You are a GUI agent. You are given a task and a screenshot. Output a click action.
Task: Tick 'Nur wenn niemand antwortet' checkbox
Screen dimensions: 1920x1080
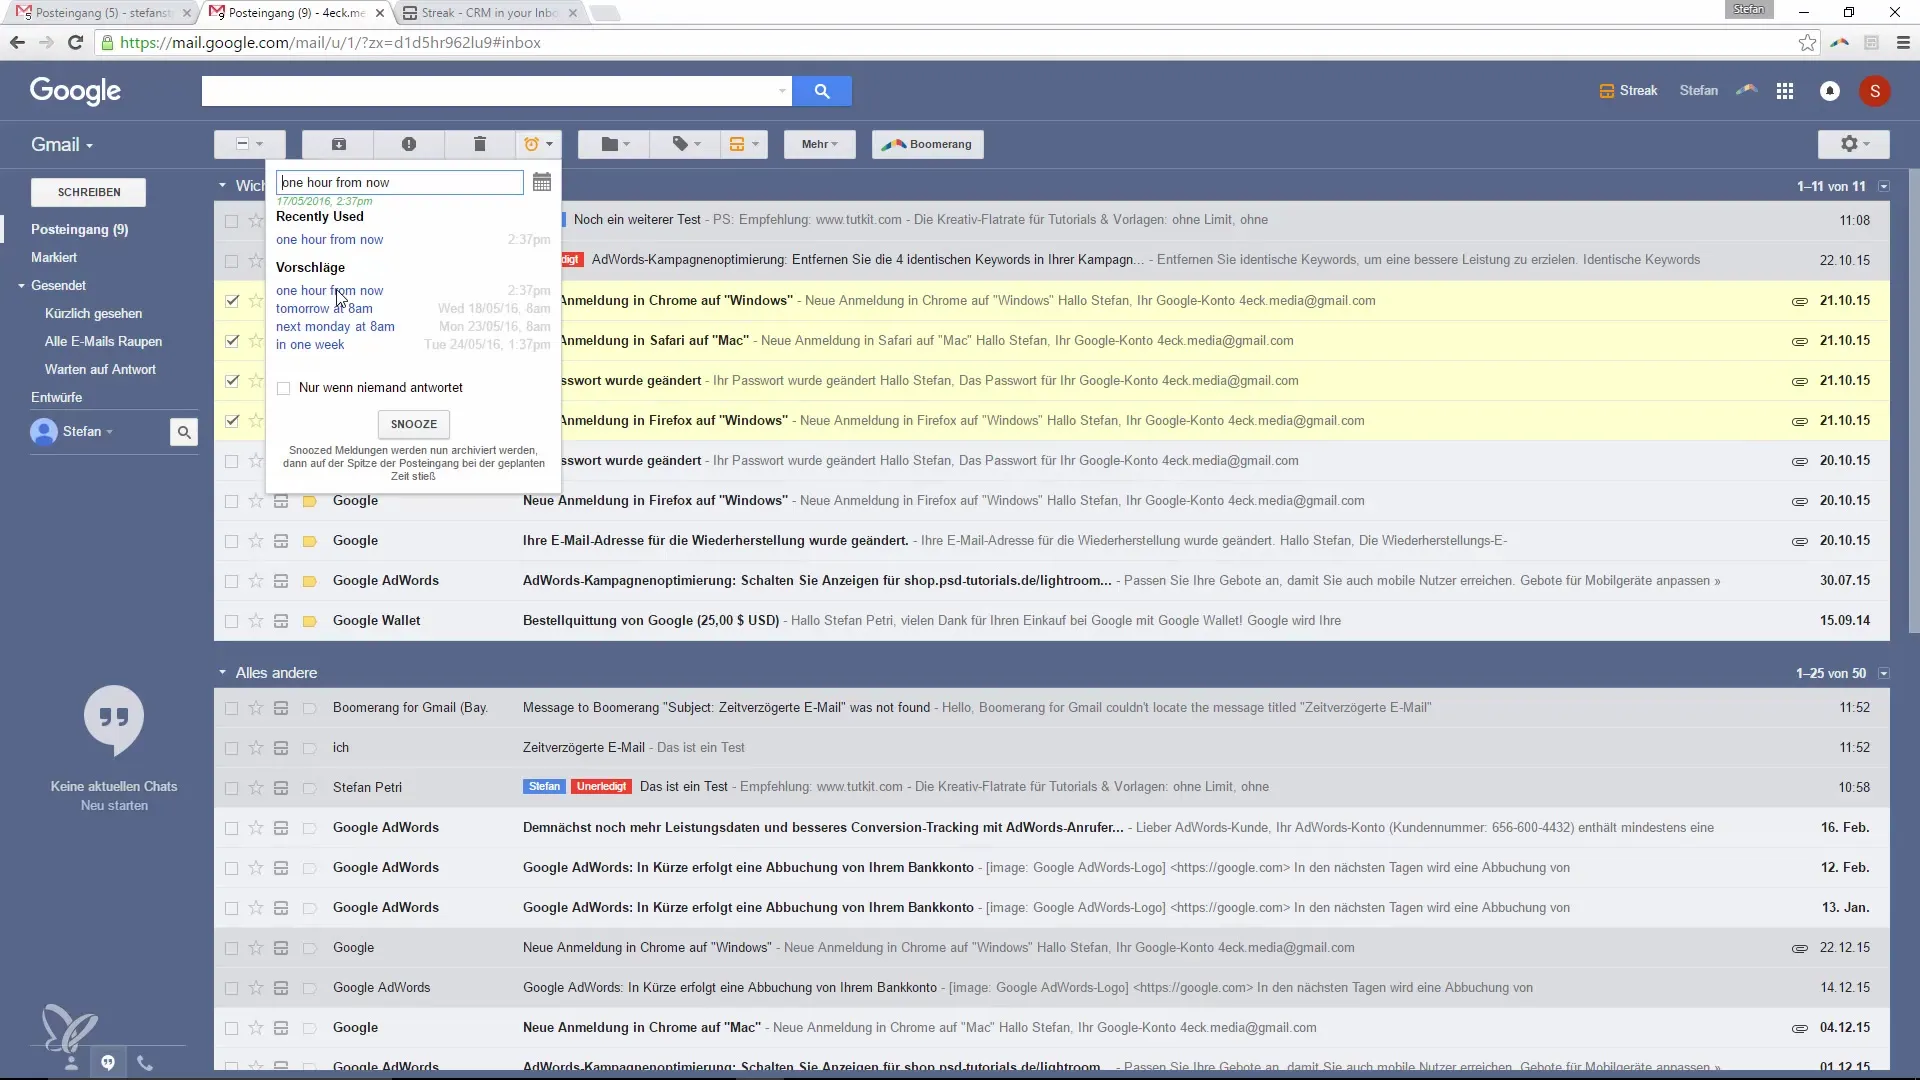[x=284, y=388]
